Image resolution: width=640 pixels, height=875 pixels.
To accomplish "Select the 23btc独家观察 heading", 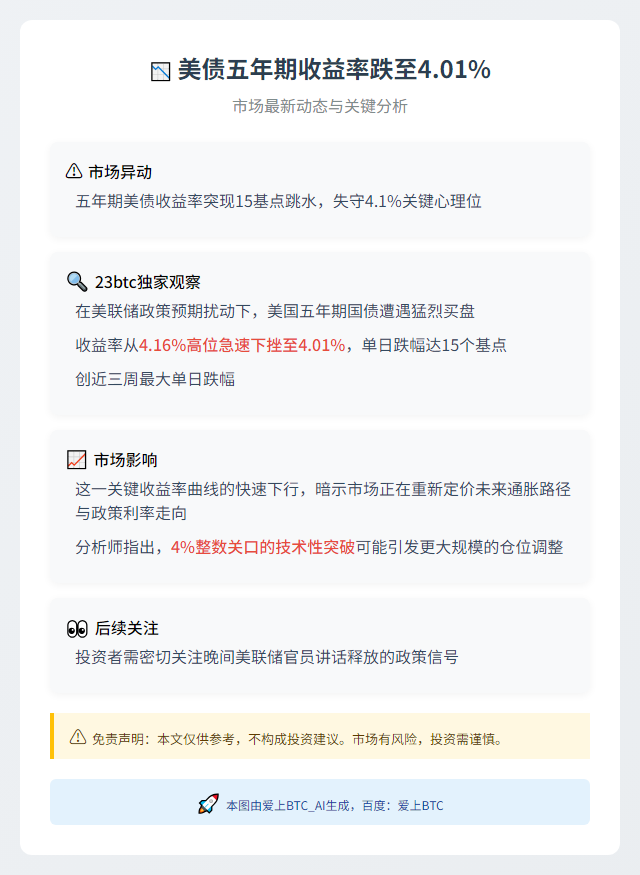I will point(148,282).
